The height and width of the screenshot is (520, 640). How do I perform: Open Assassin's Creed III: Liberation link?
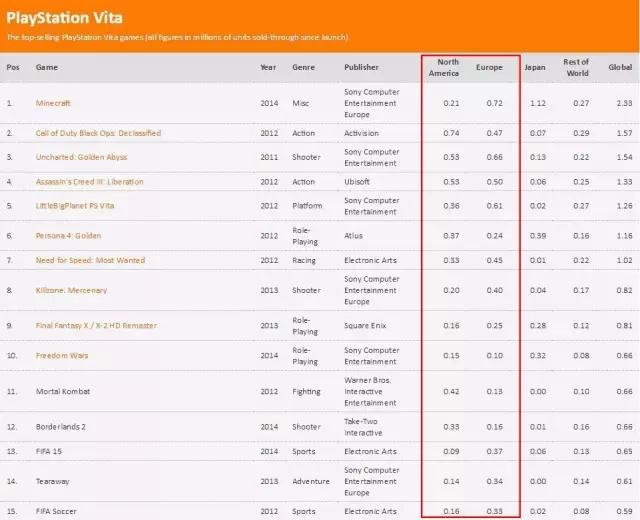pyautogui.click(x=89, y=182)
